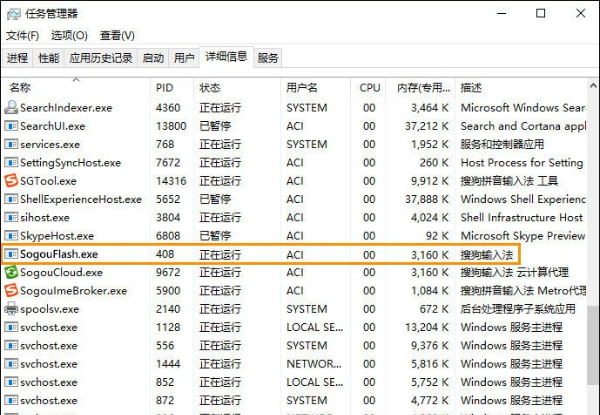Click the SogouCloud.exe green icon

pyautogui.click(x=11, y=272)
